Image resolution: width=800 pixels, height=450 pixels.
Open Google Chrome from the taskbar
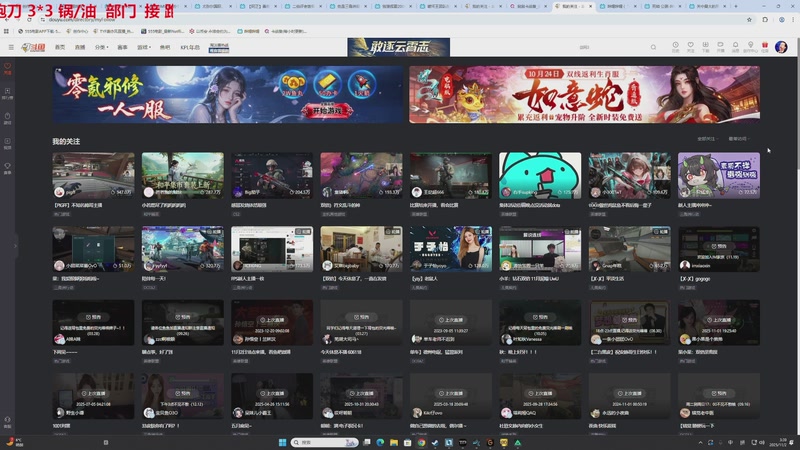(421, 442)
